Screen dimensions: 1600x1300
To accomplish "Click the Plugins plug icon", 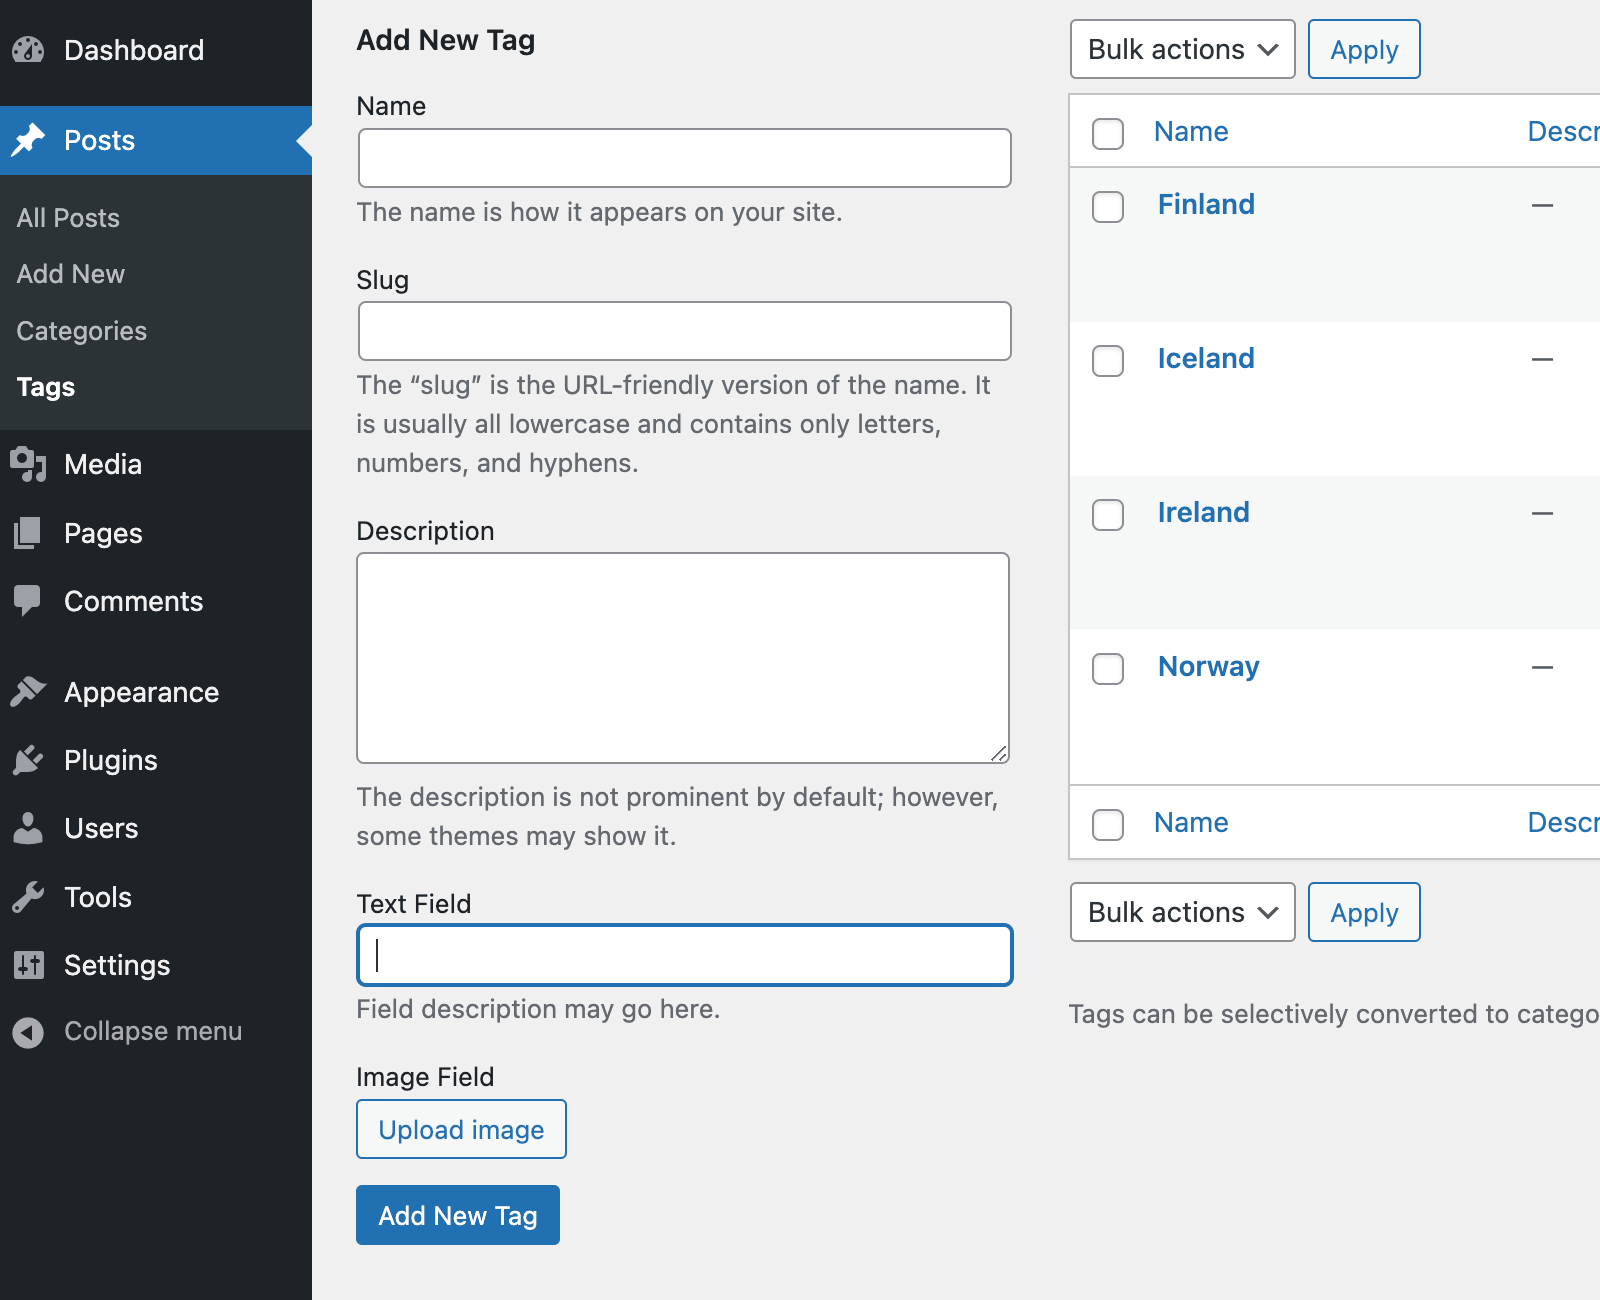I will click(x=28, y=760).
